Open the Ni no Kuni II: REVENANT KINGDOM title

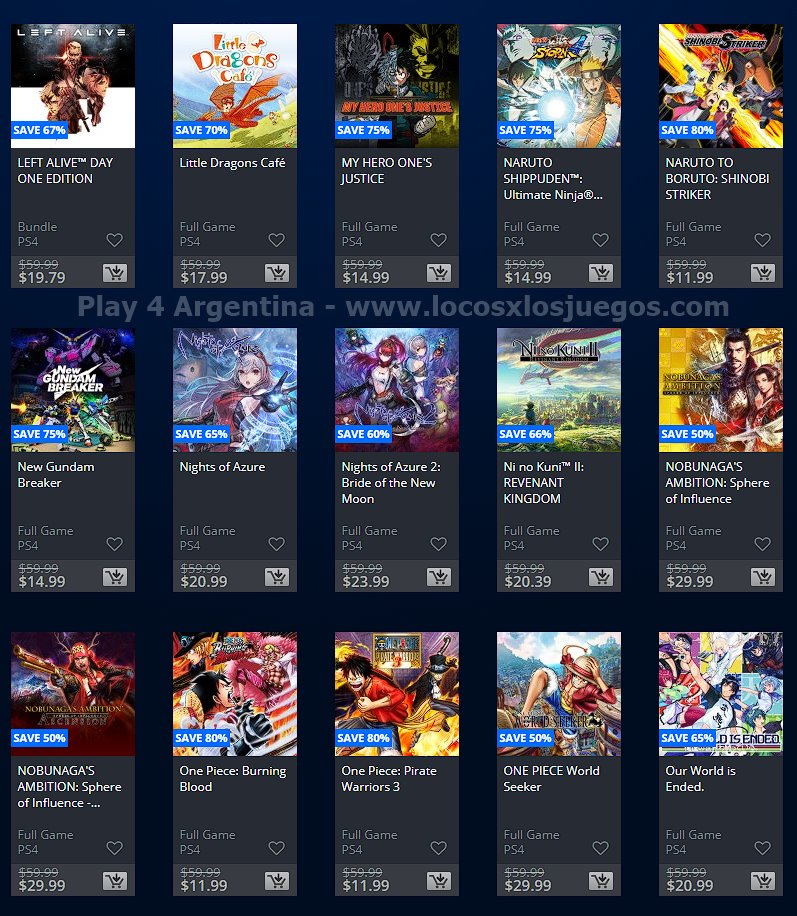543,483
